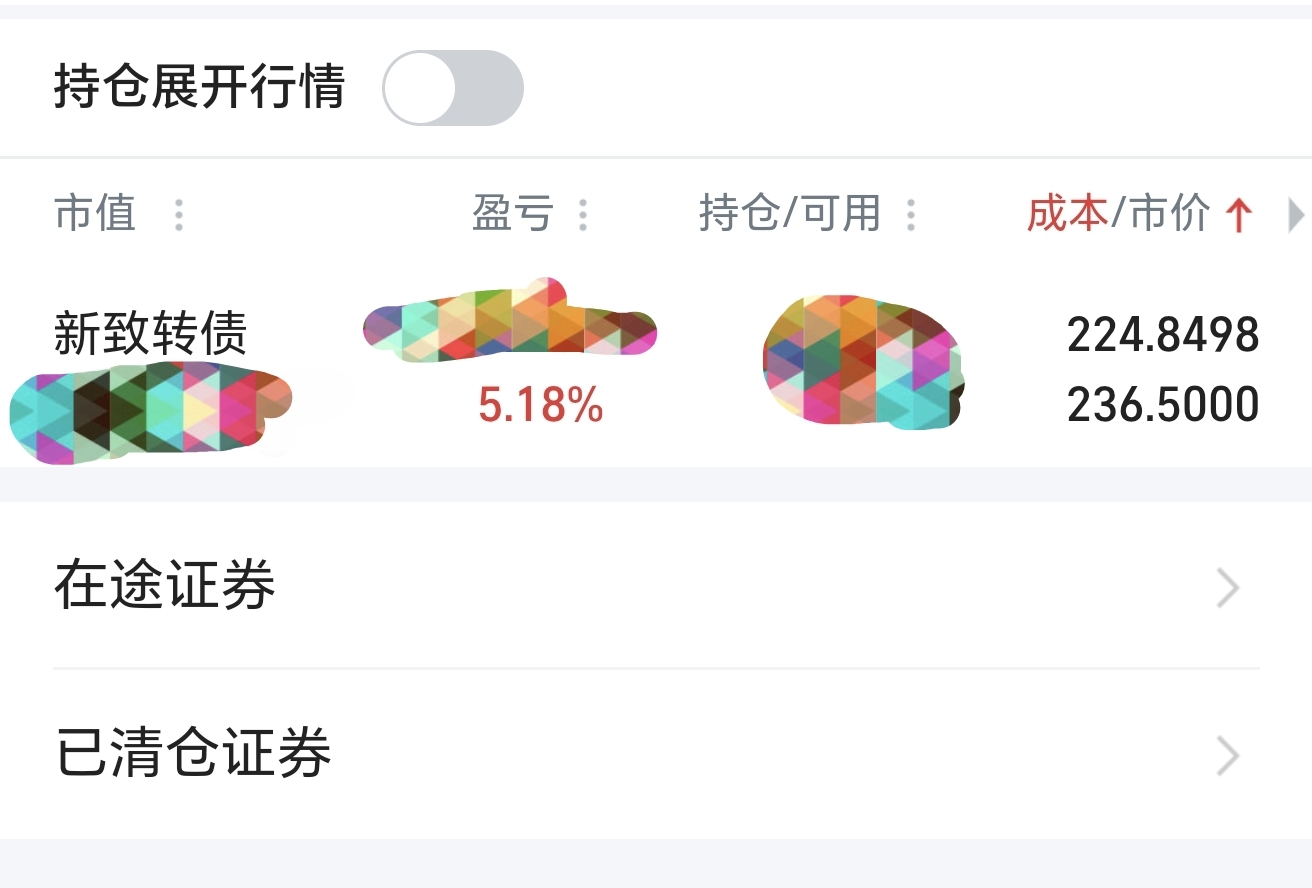Open the three-dot menu beside 持仓/可用
Image resolution: width=1312 pixels, height=888 pixels.
pyautogui.click(x=910, y=215)
